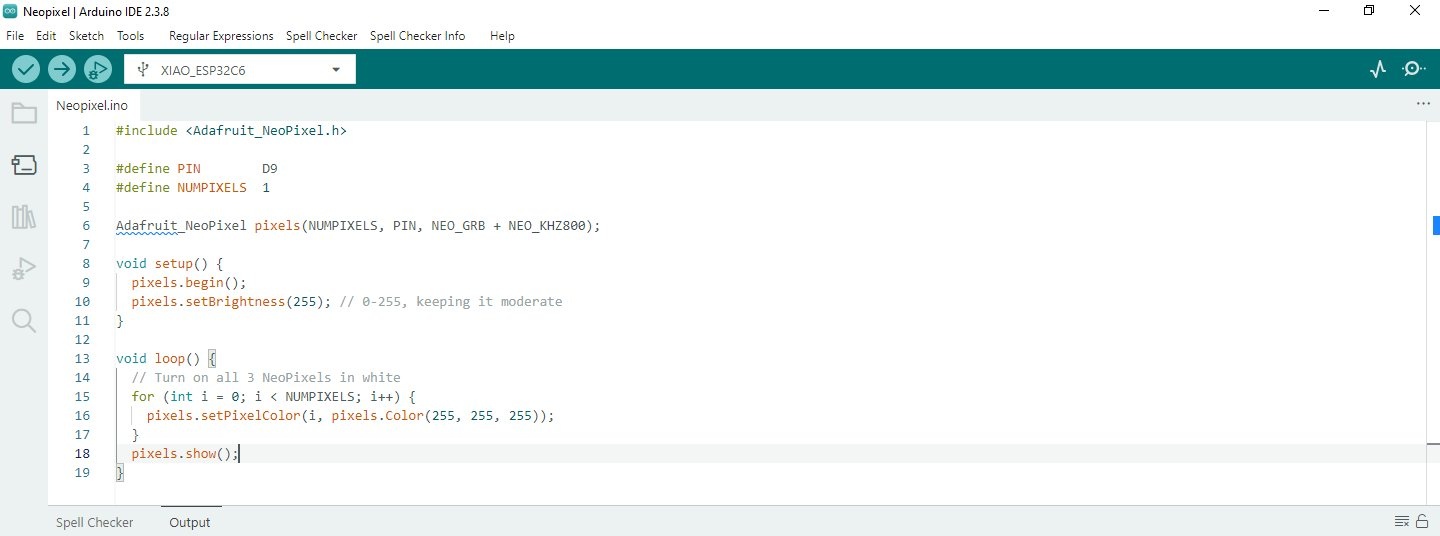Click the 'void setup()' declaration
Viewport: 1440px width, 536px height.
162,264
